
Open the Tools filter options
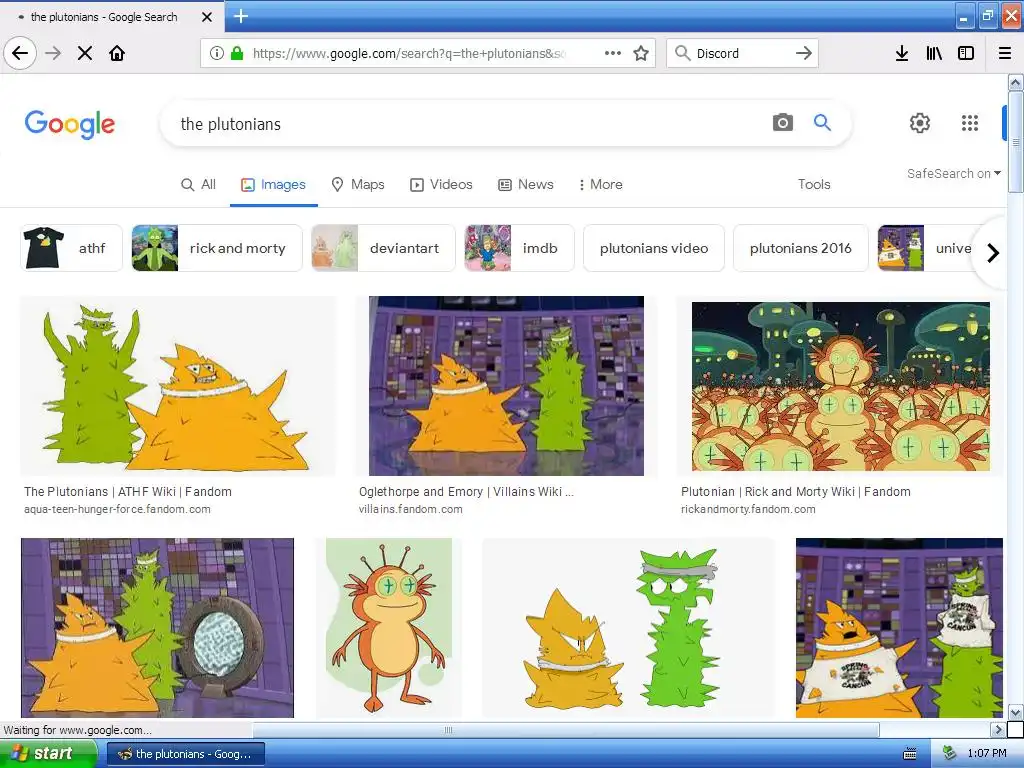(814, 185)
